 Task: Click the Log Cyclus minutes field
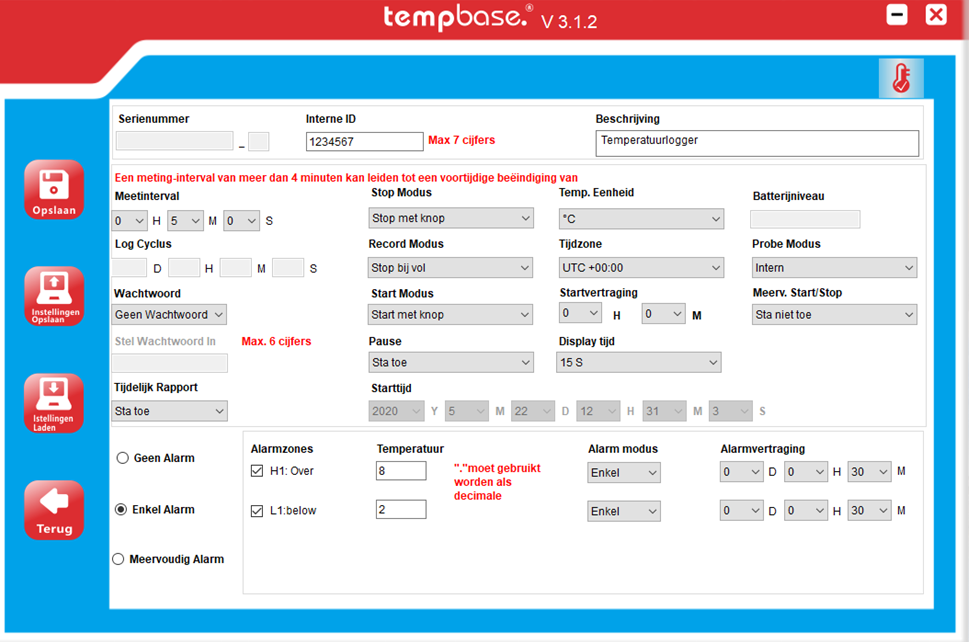tap(236, 268)
